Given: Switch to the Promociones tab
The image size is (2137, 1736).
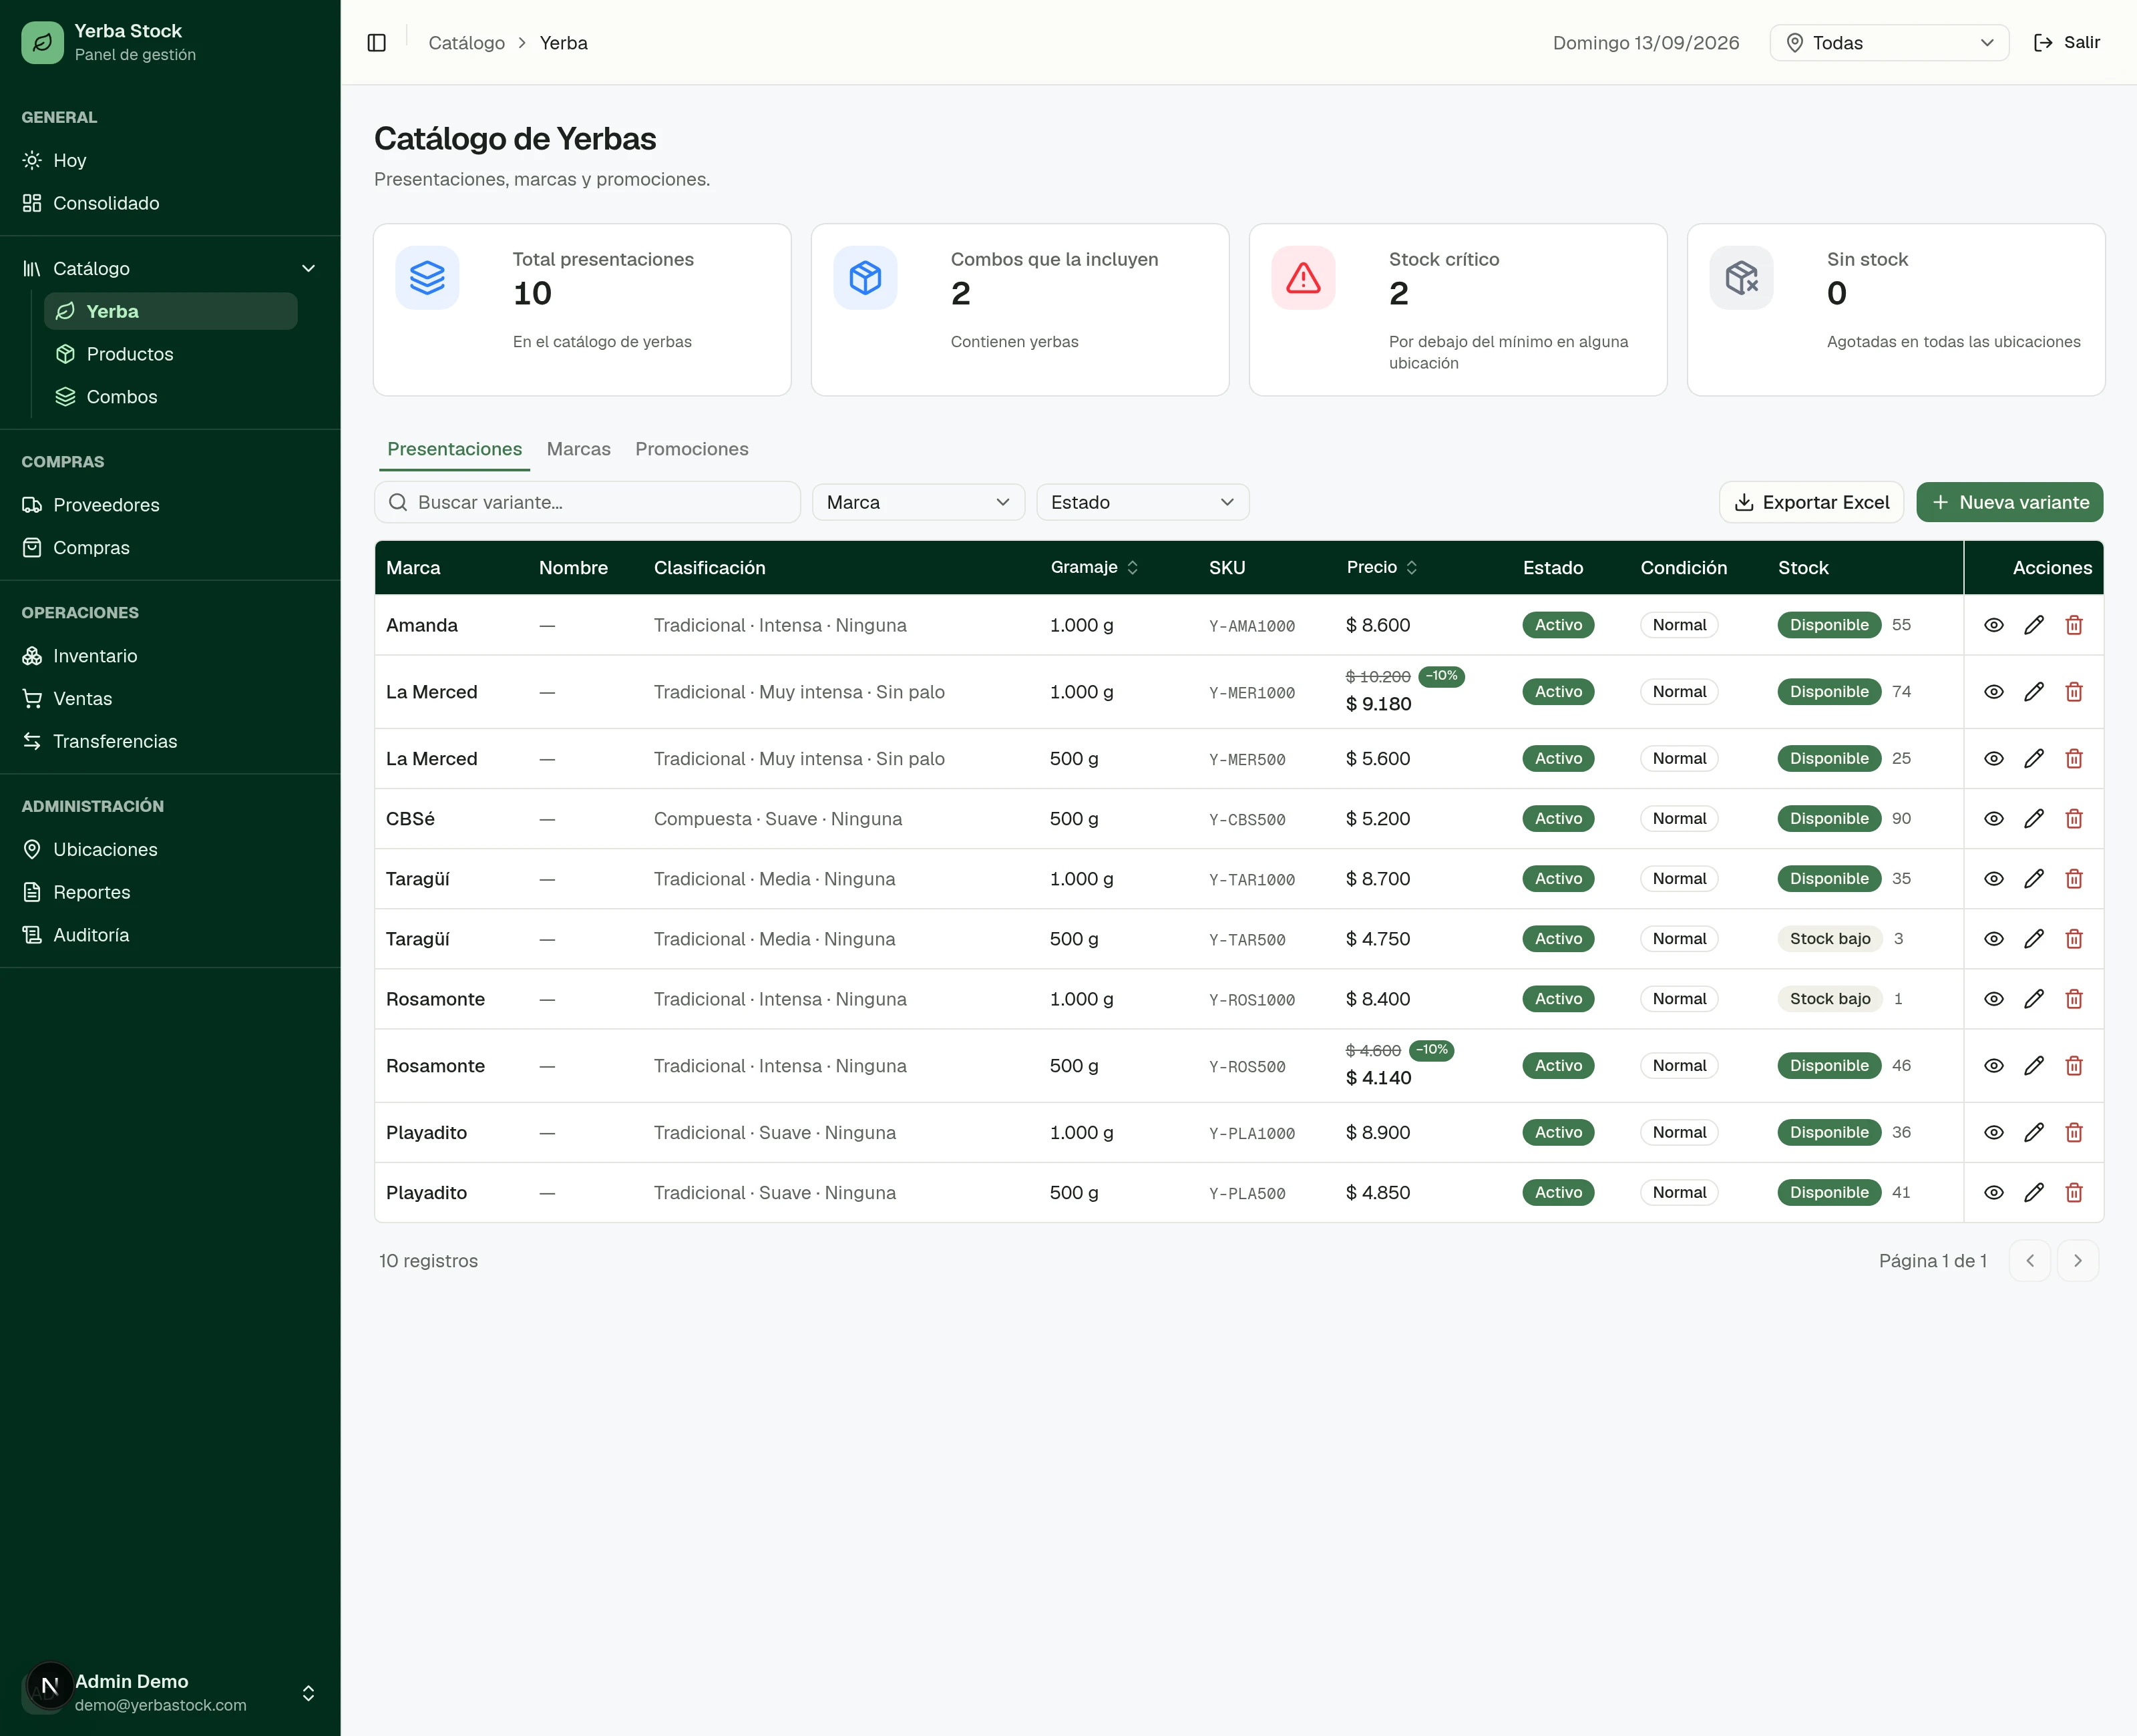Looking at the screenshot, I should (x=691, y=450).
